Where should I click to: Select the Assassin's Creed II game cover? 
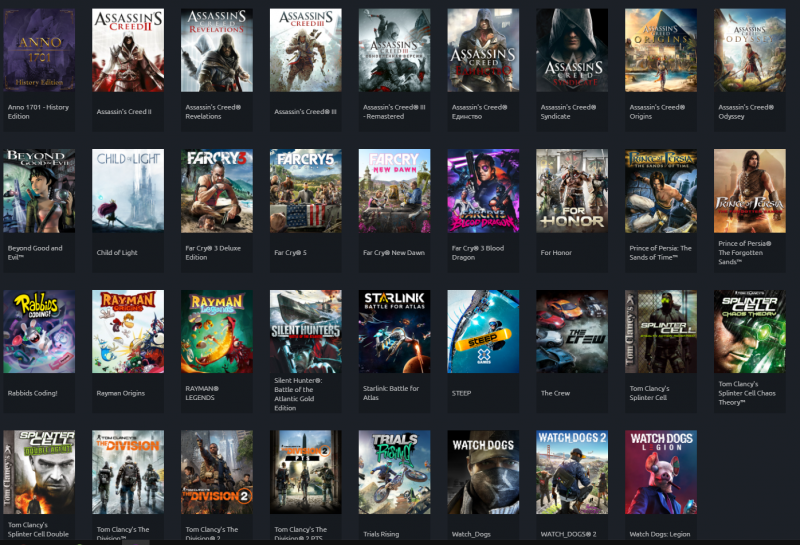pos(128,50)
